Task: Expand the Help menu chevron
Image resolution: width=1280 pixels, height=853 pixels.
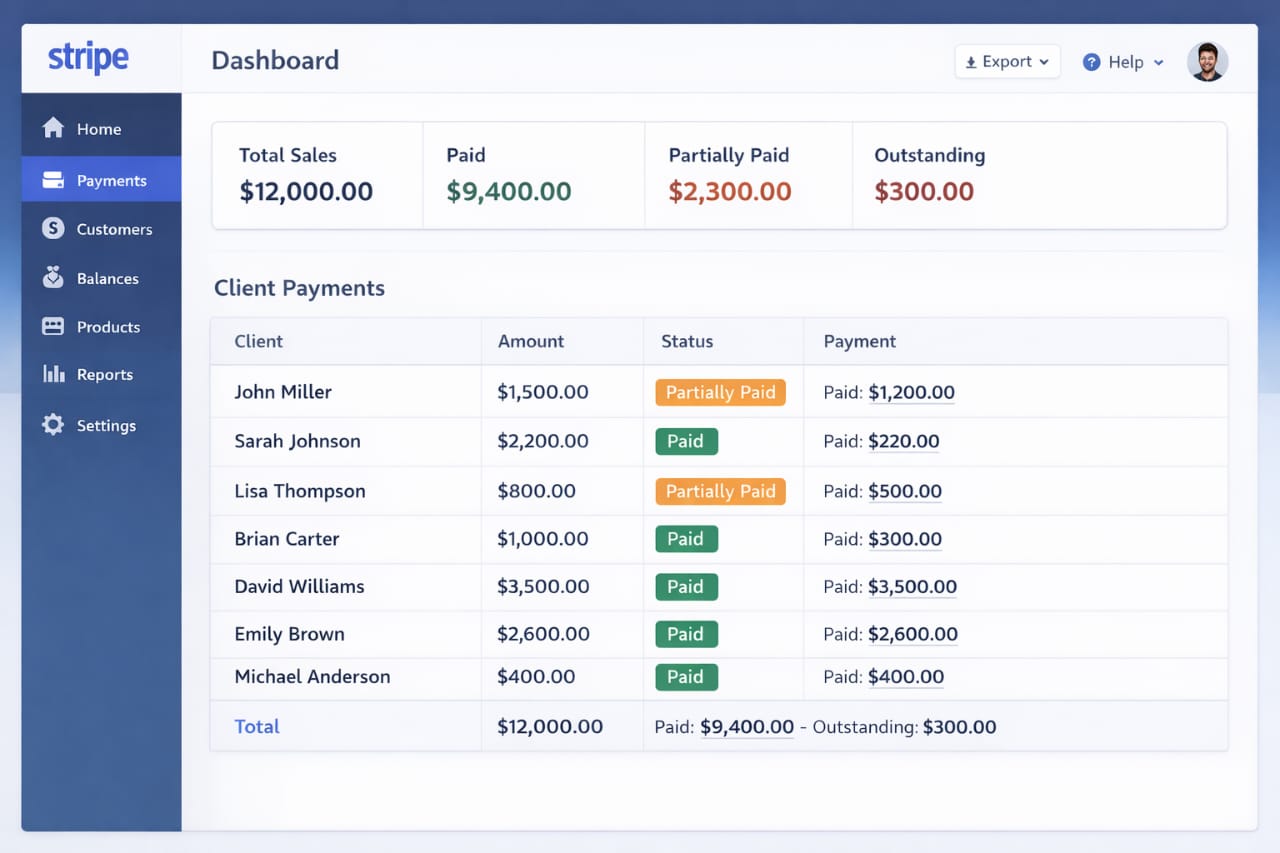Action: (x=1159, y=62)
